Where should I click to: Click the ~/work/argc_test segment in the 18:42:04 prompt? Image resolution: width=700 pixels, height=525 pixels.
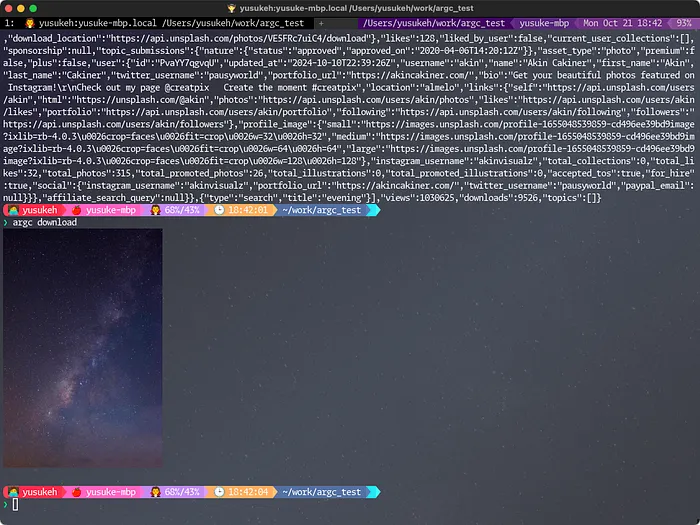pos(321,492)
